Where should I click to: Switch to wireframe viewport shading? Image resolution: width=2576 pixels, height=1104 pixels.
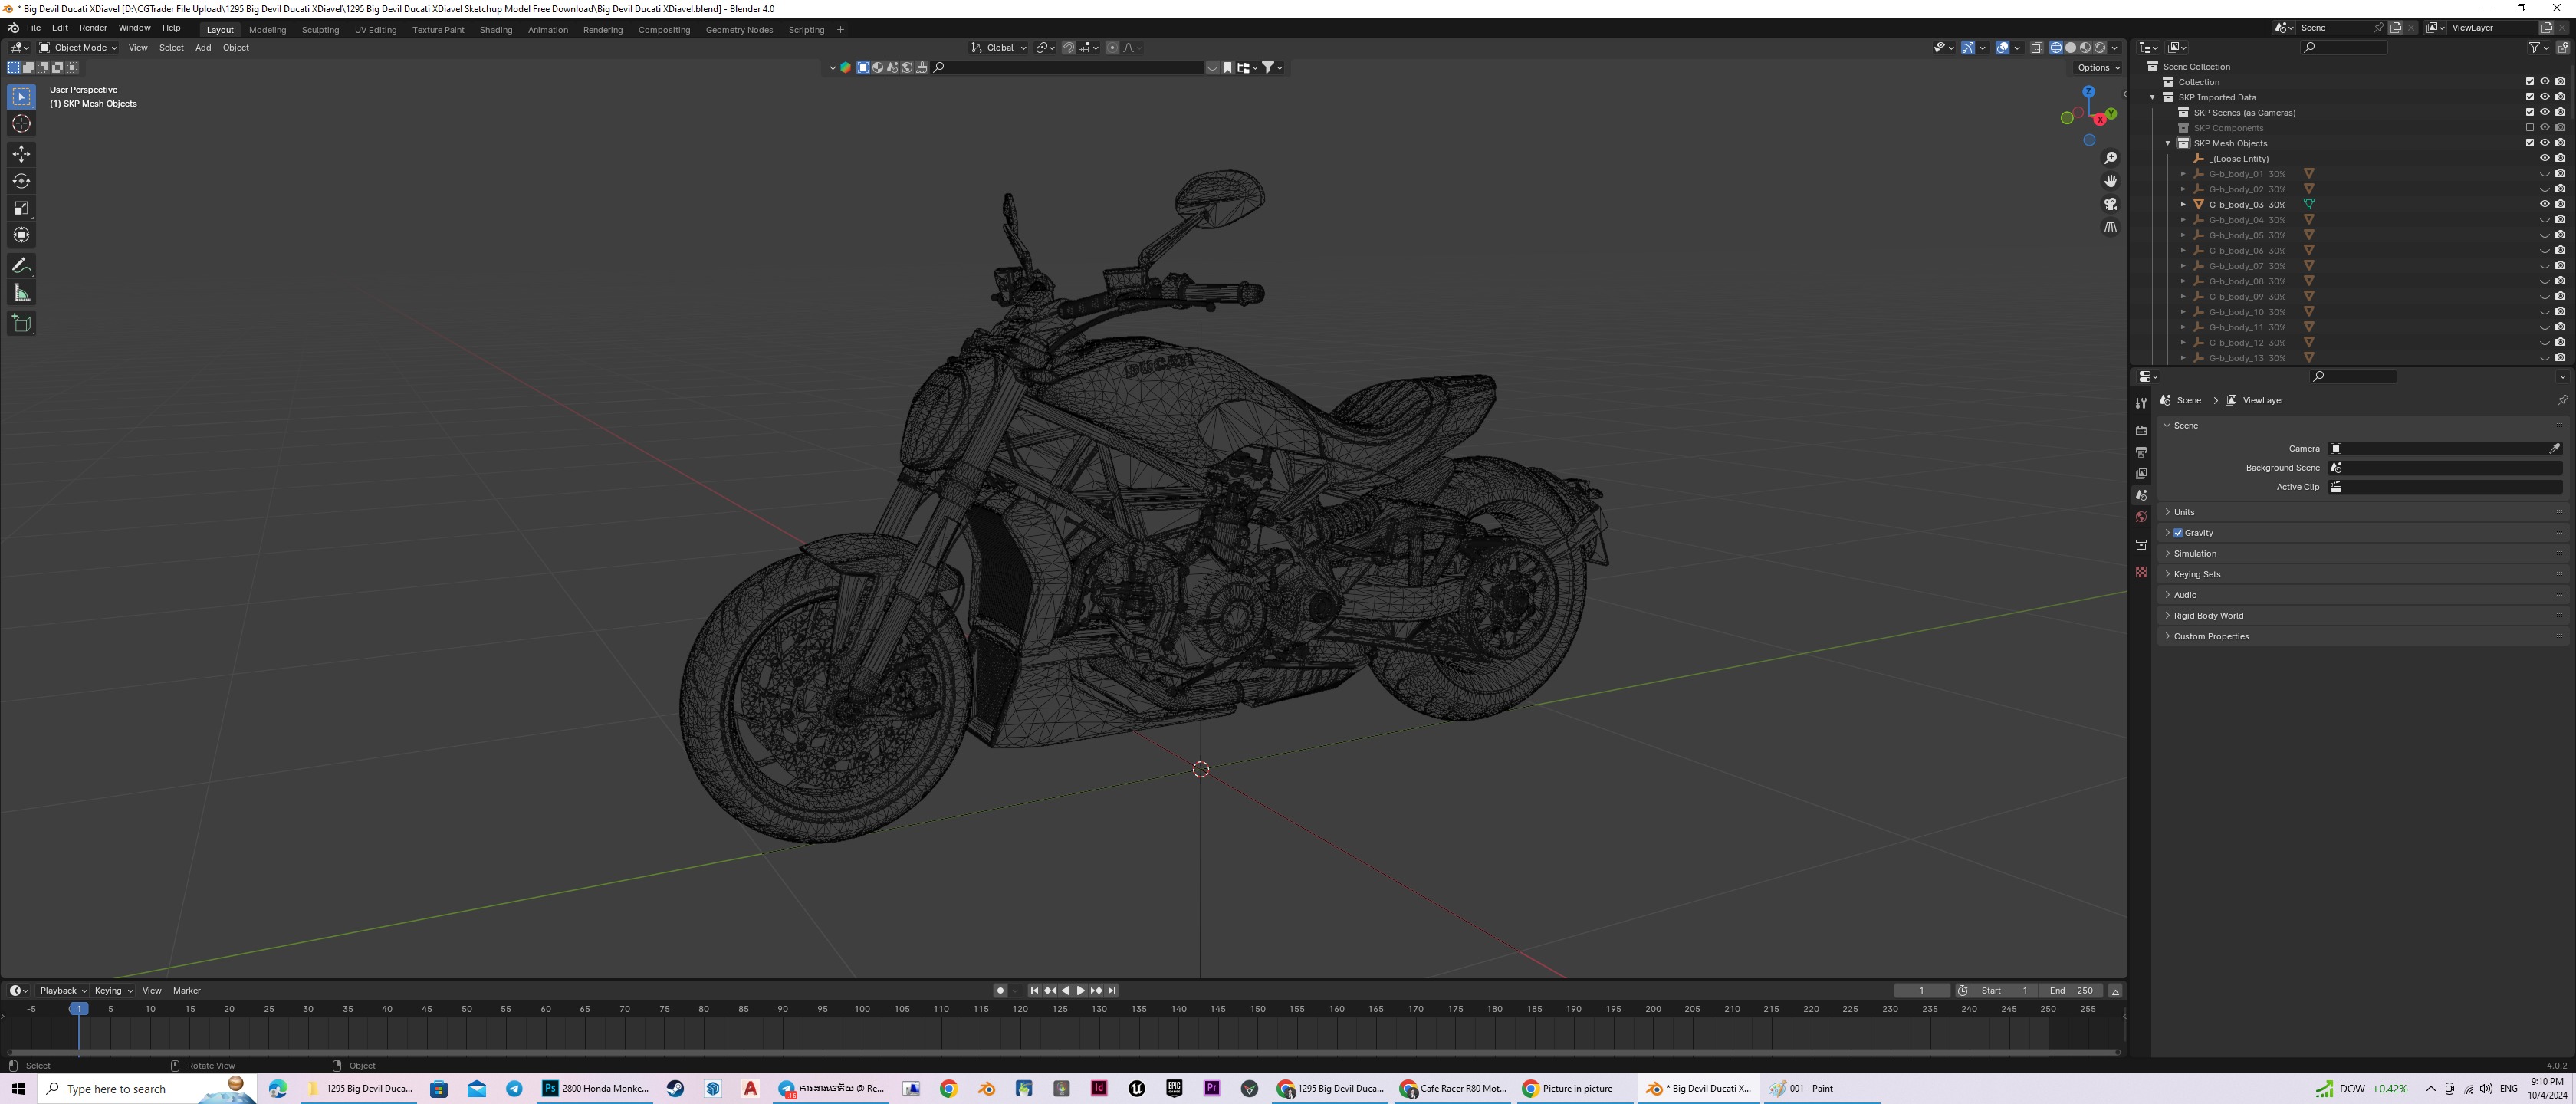2056,47
